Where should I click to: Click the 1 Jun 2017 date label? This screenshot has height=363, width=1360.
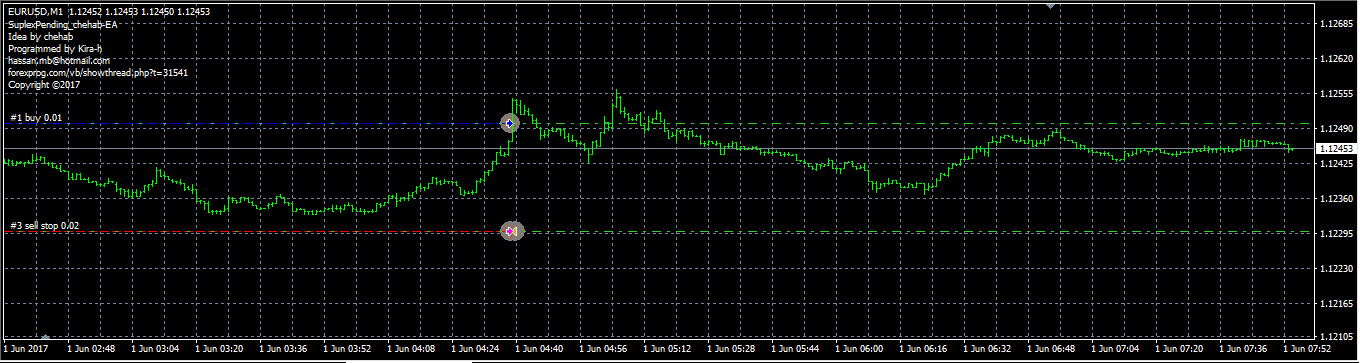pyautogui.click(x=26, y=350)
